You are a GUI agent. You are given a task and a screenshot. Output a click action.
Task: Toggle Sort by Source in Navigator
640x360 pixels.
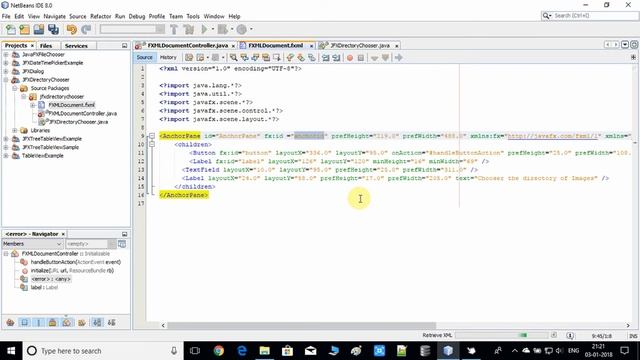[x=111, y=322]
